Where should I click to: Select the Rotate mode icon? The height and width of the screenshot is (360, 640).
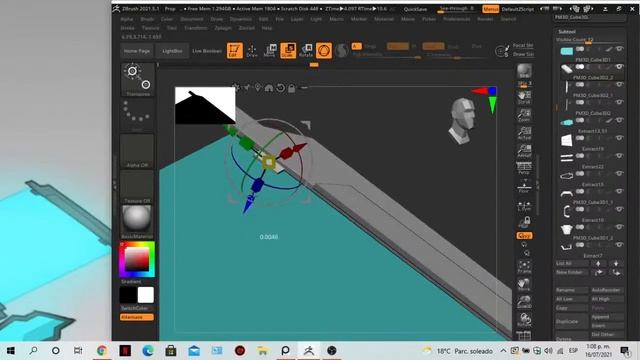tap(306, 51)
